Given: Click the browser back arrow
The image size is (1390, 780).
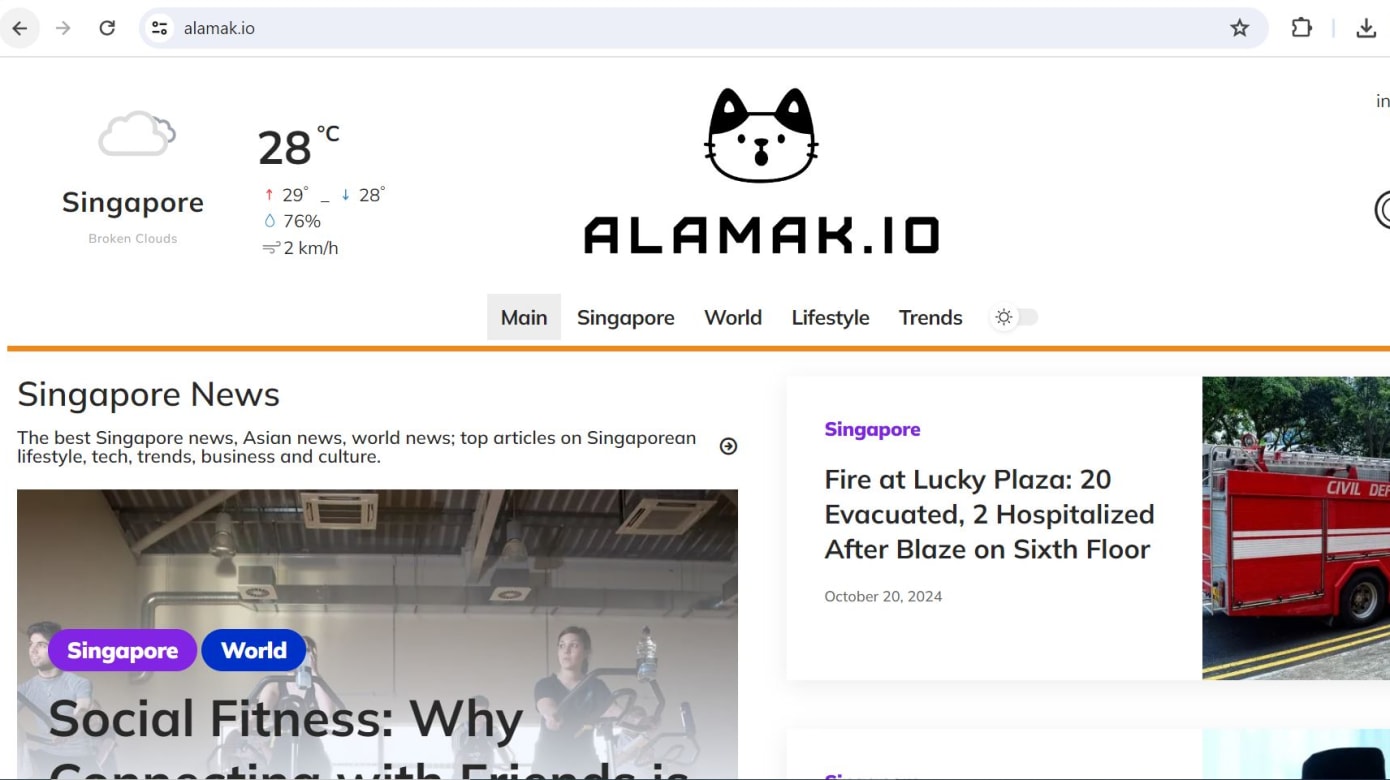Looking at the screenshot, I should [x=19, y=28].
